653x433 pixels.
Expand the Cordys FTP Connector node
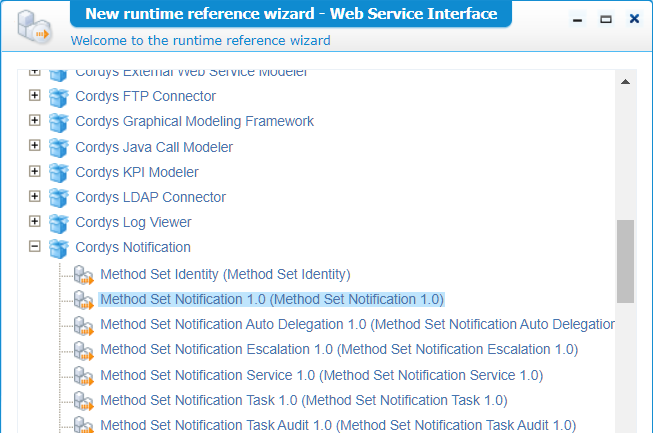[35, 95]
